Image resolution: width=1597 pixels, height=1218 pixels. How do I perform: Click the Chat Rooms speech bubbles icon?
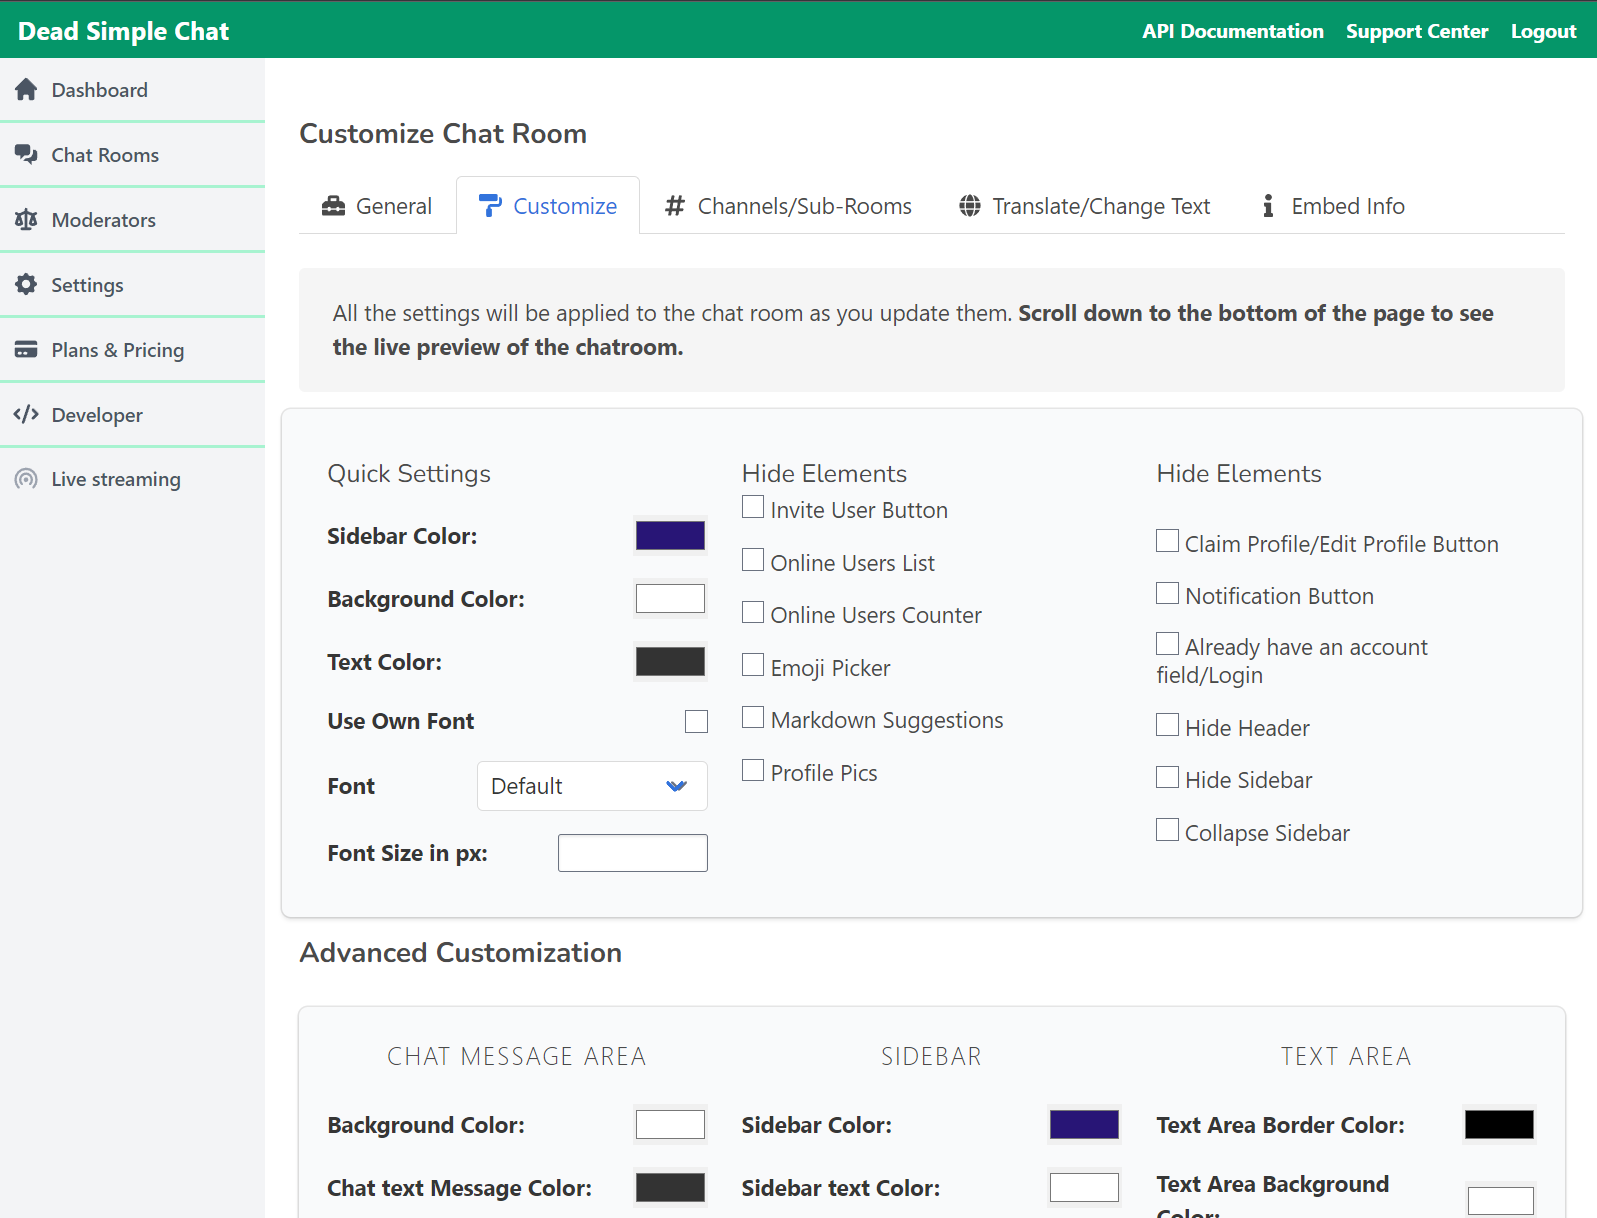[x=26, y=155]
